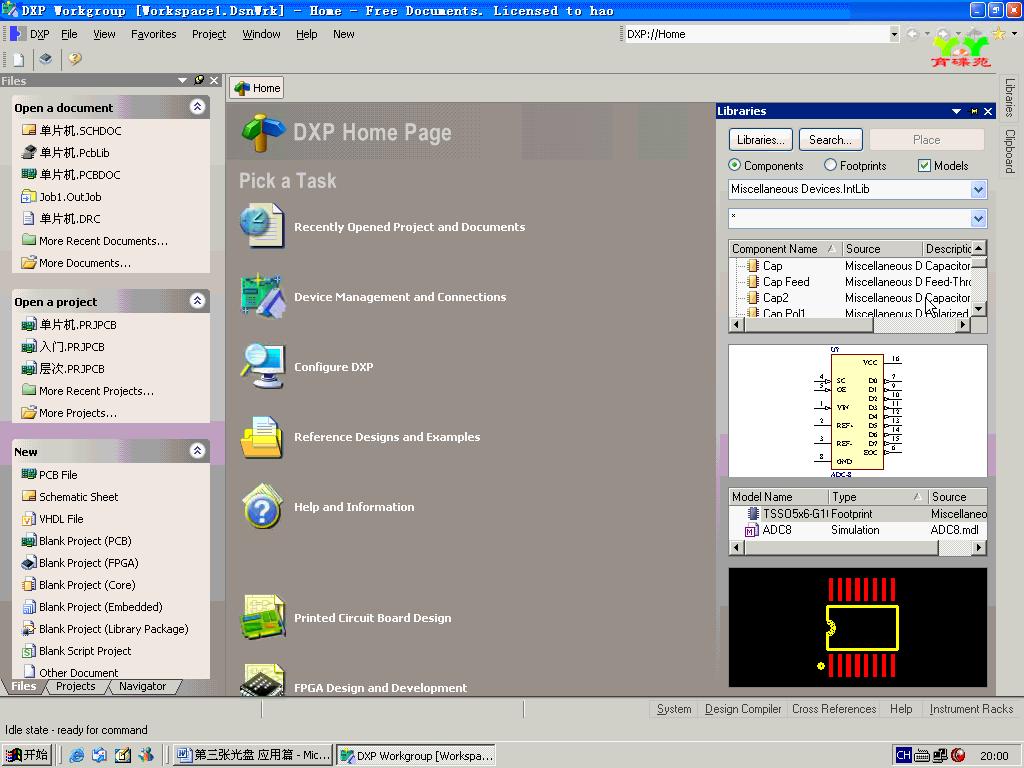Image resolution: width=1024 pixels, height=768 pixels.
Task: Open Libraries panel options dropdown arrow
Action: pyautogui.click(x=956, y=112)
